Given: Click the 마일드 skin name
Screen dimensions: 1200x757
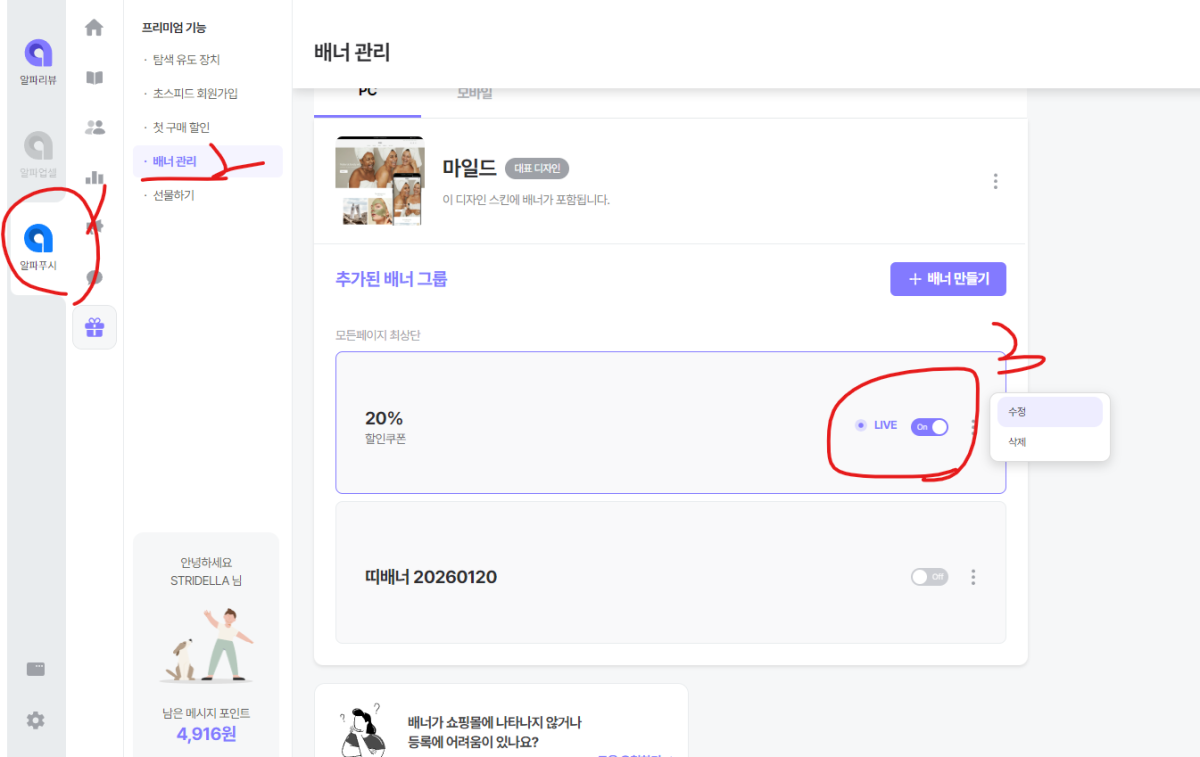Looking at the screenshot, I should [469, 168].
